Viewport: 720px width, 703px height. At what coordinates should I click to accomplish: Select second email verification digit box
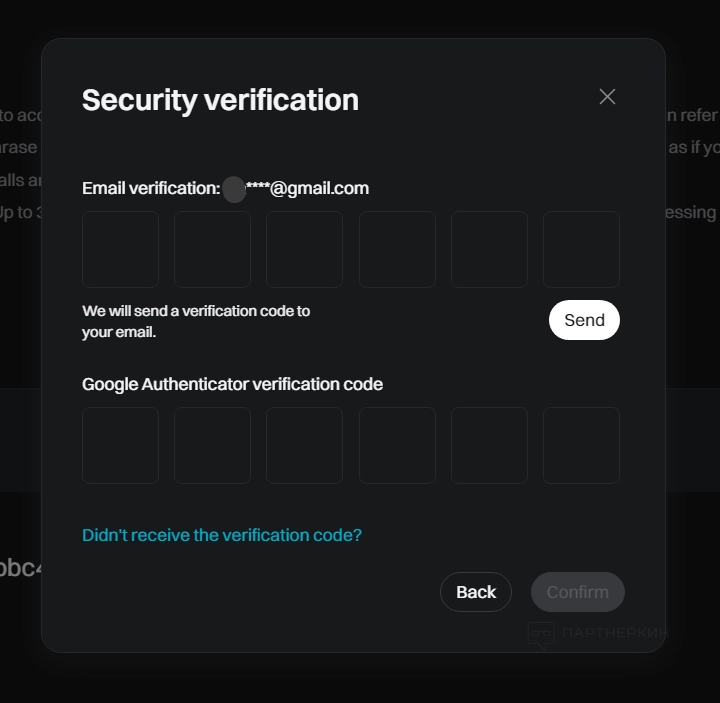pyautogui.click(x=212, y=249)
